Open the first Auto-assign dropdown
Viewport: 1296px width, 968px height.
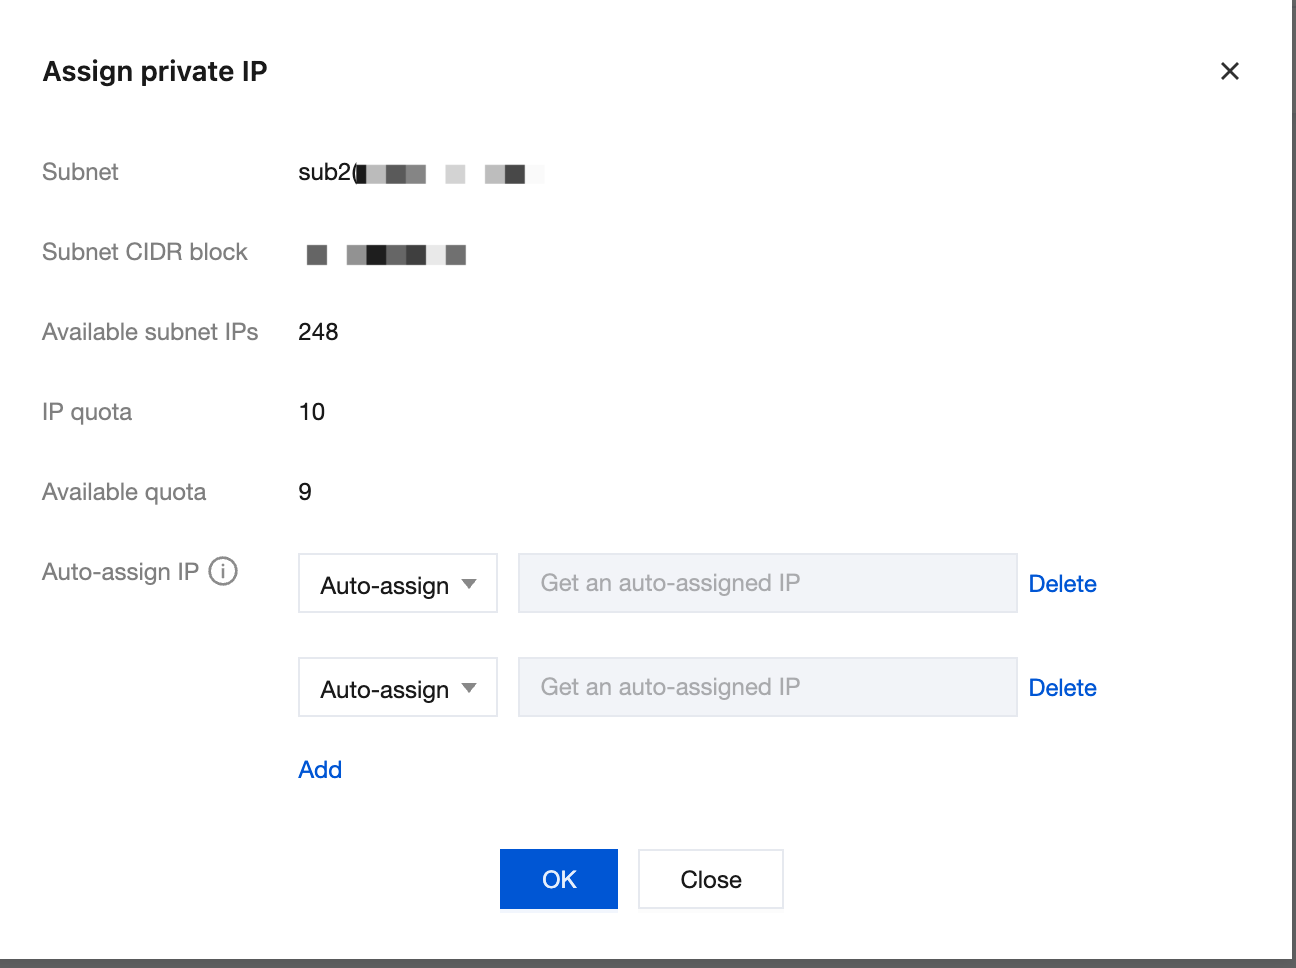point(398,584)
